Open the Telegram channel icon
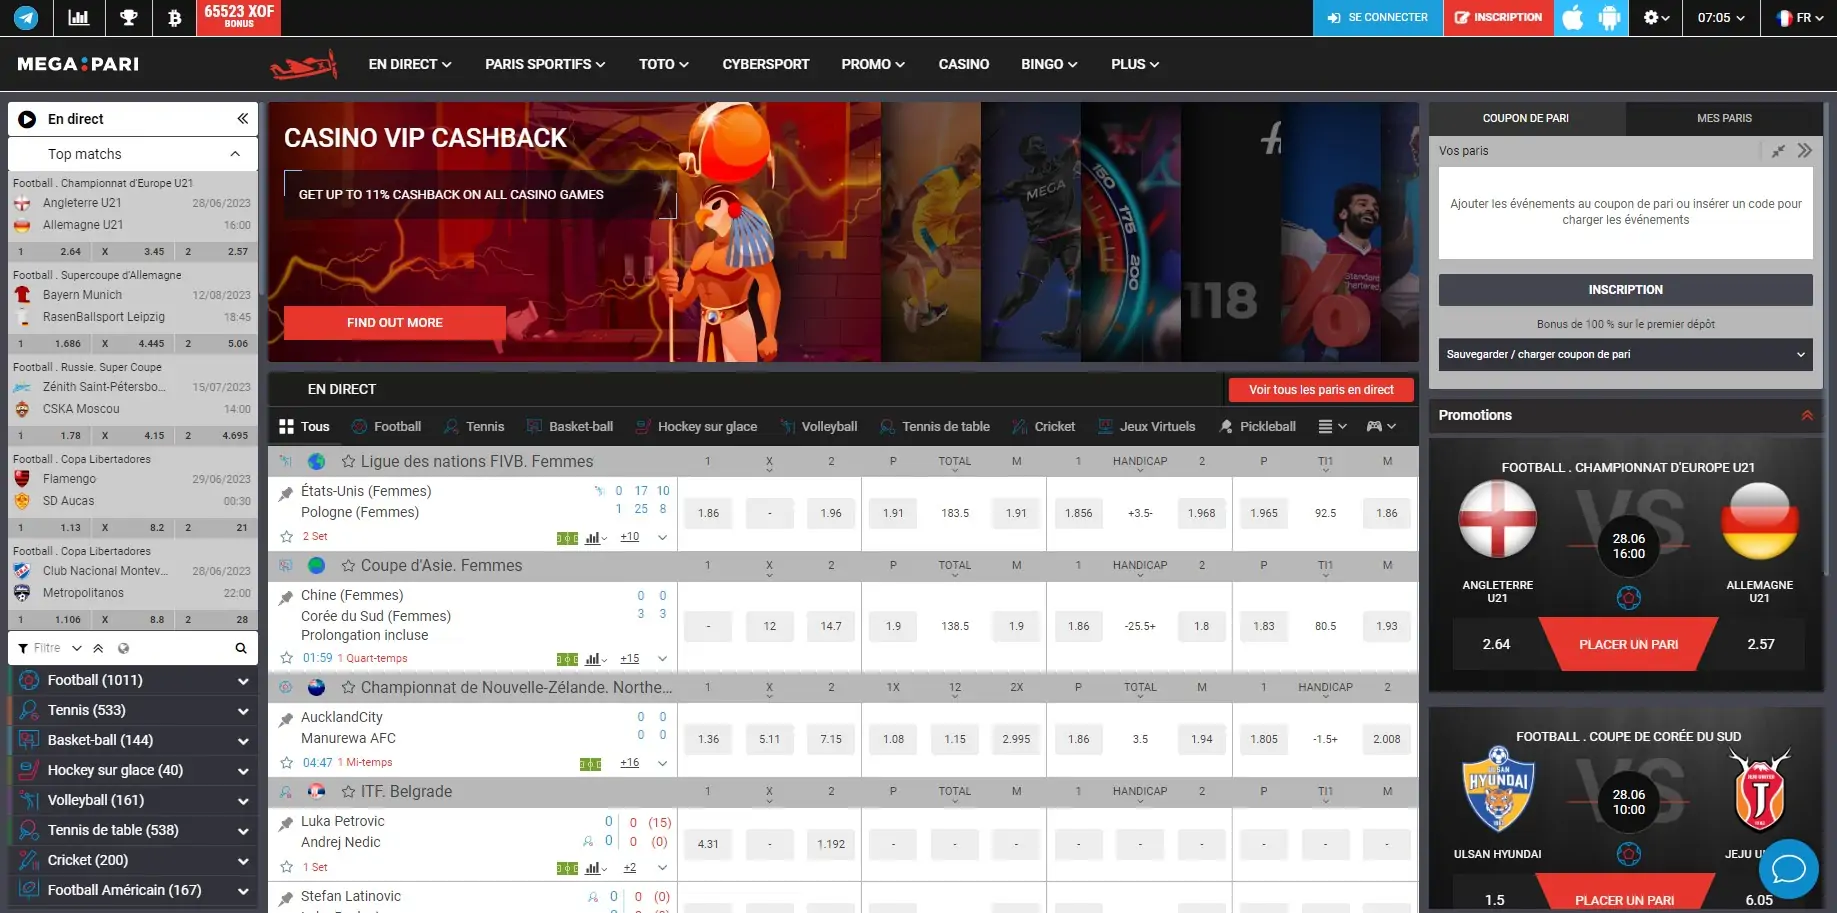Viewport: 1837px width, 913px height. tap(26, 18)
